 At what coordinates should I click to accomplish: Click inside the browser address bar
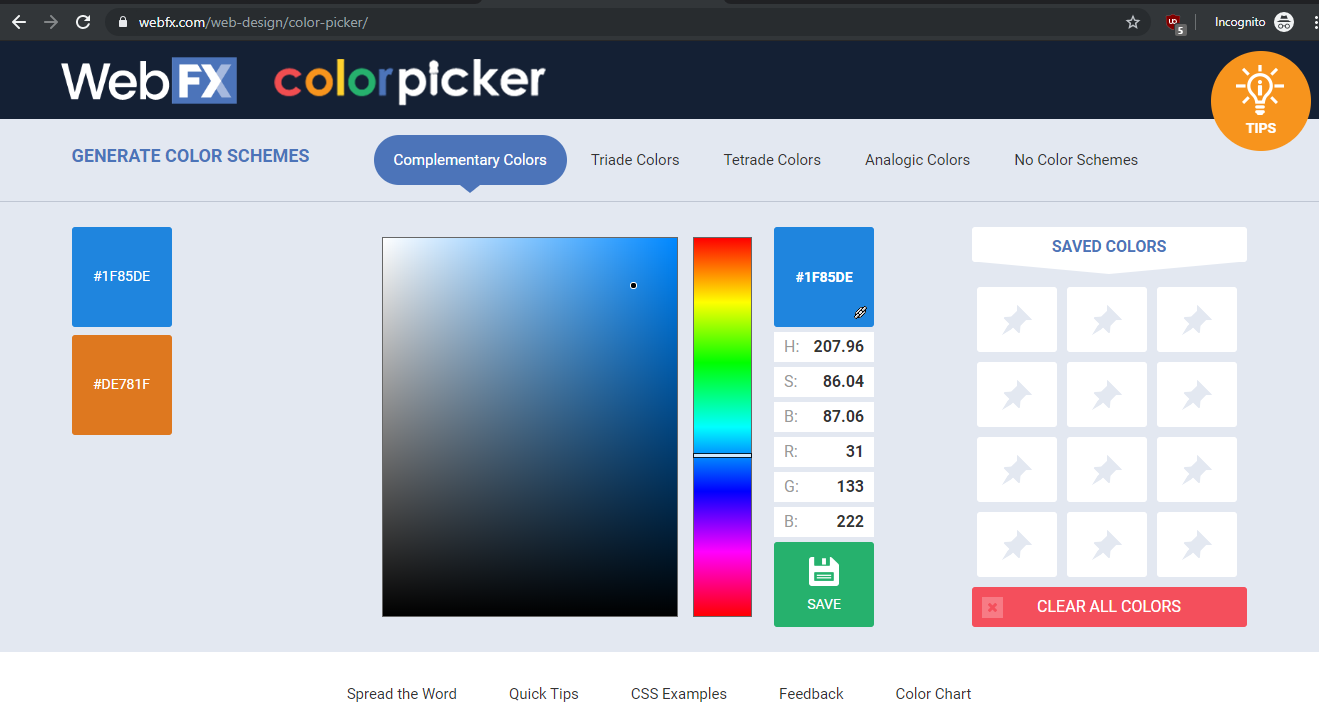point(400,21)
